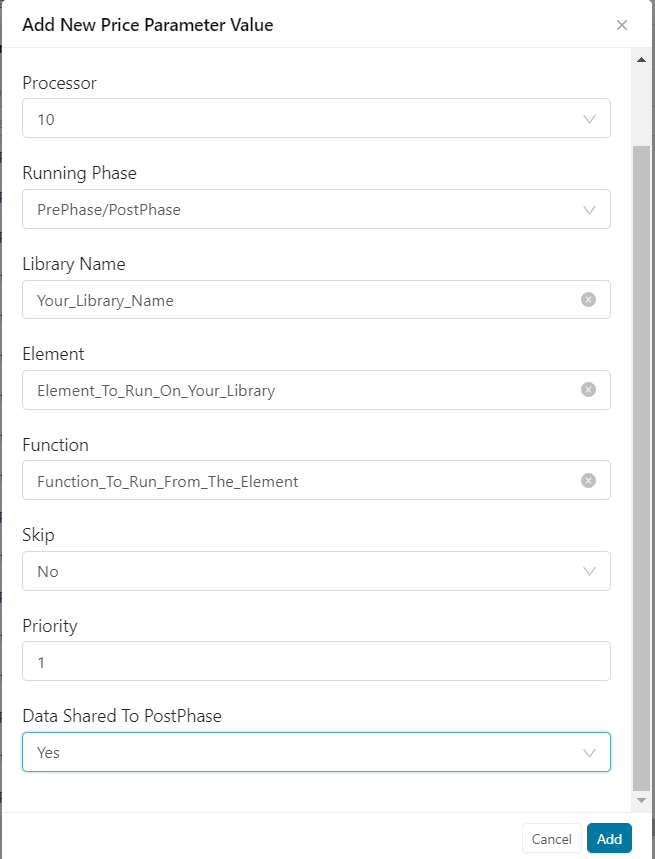655x859 pixels.
Task: Expand the Running Phase chevron
Action: pyautogui.click(x=589, y=210)
